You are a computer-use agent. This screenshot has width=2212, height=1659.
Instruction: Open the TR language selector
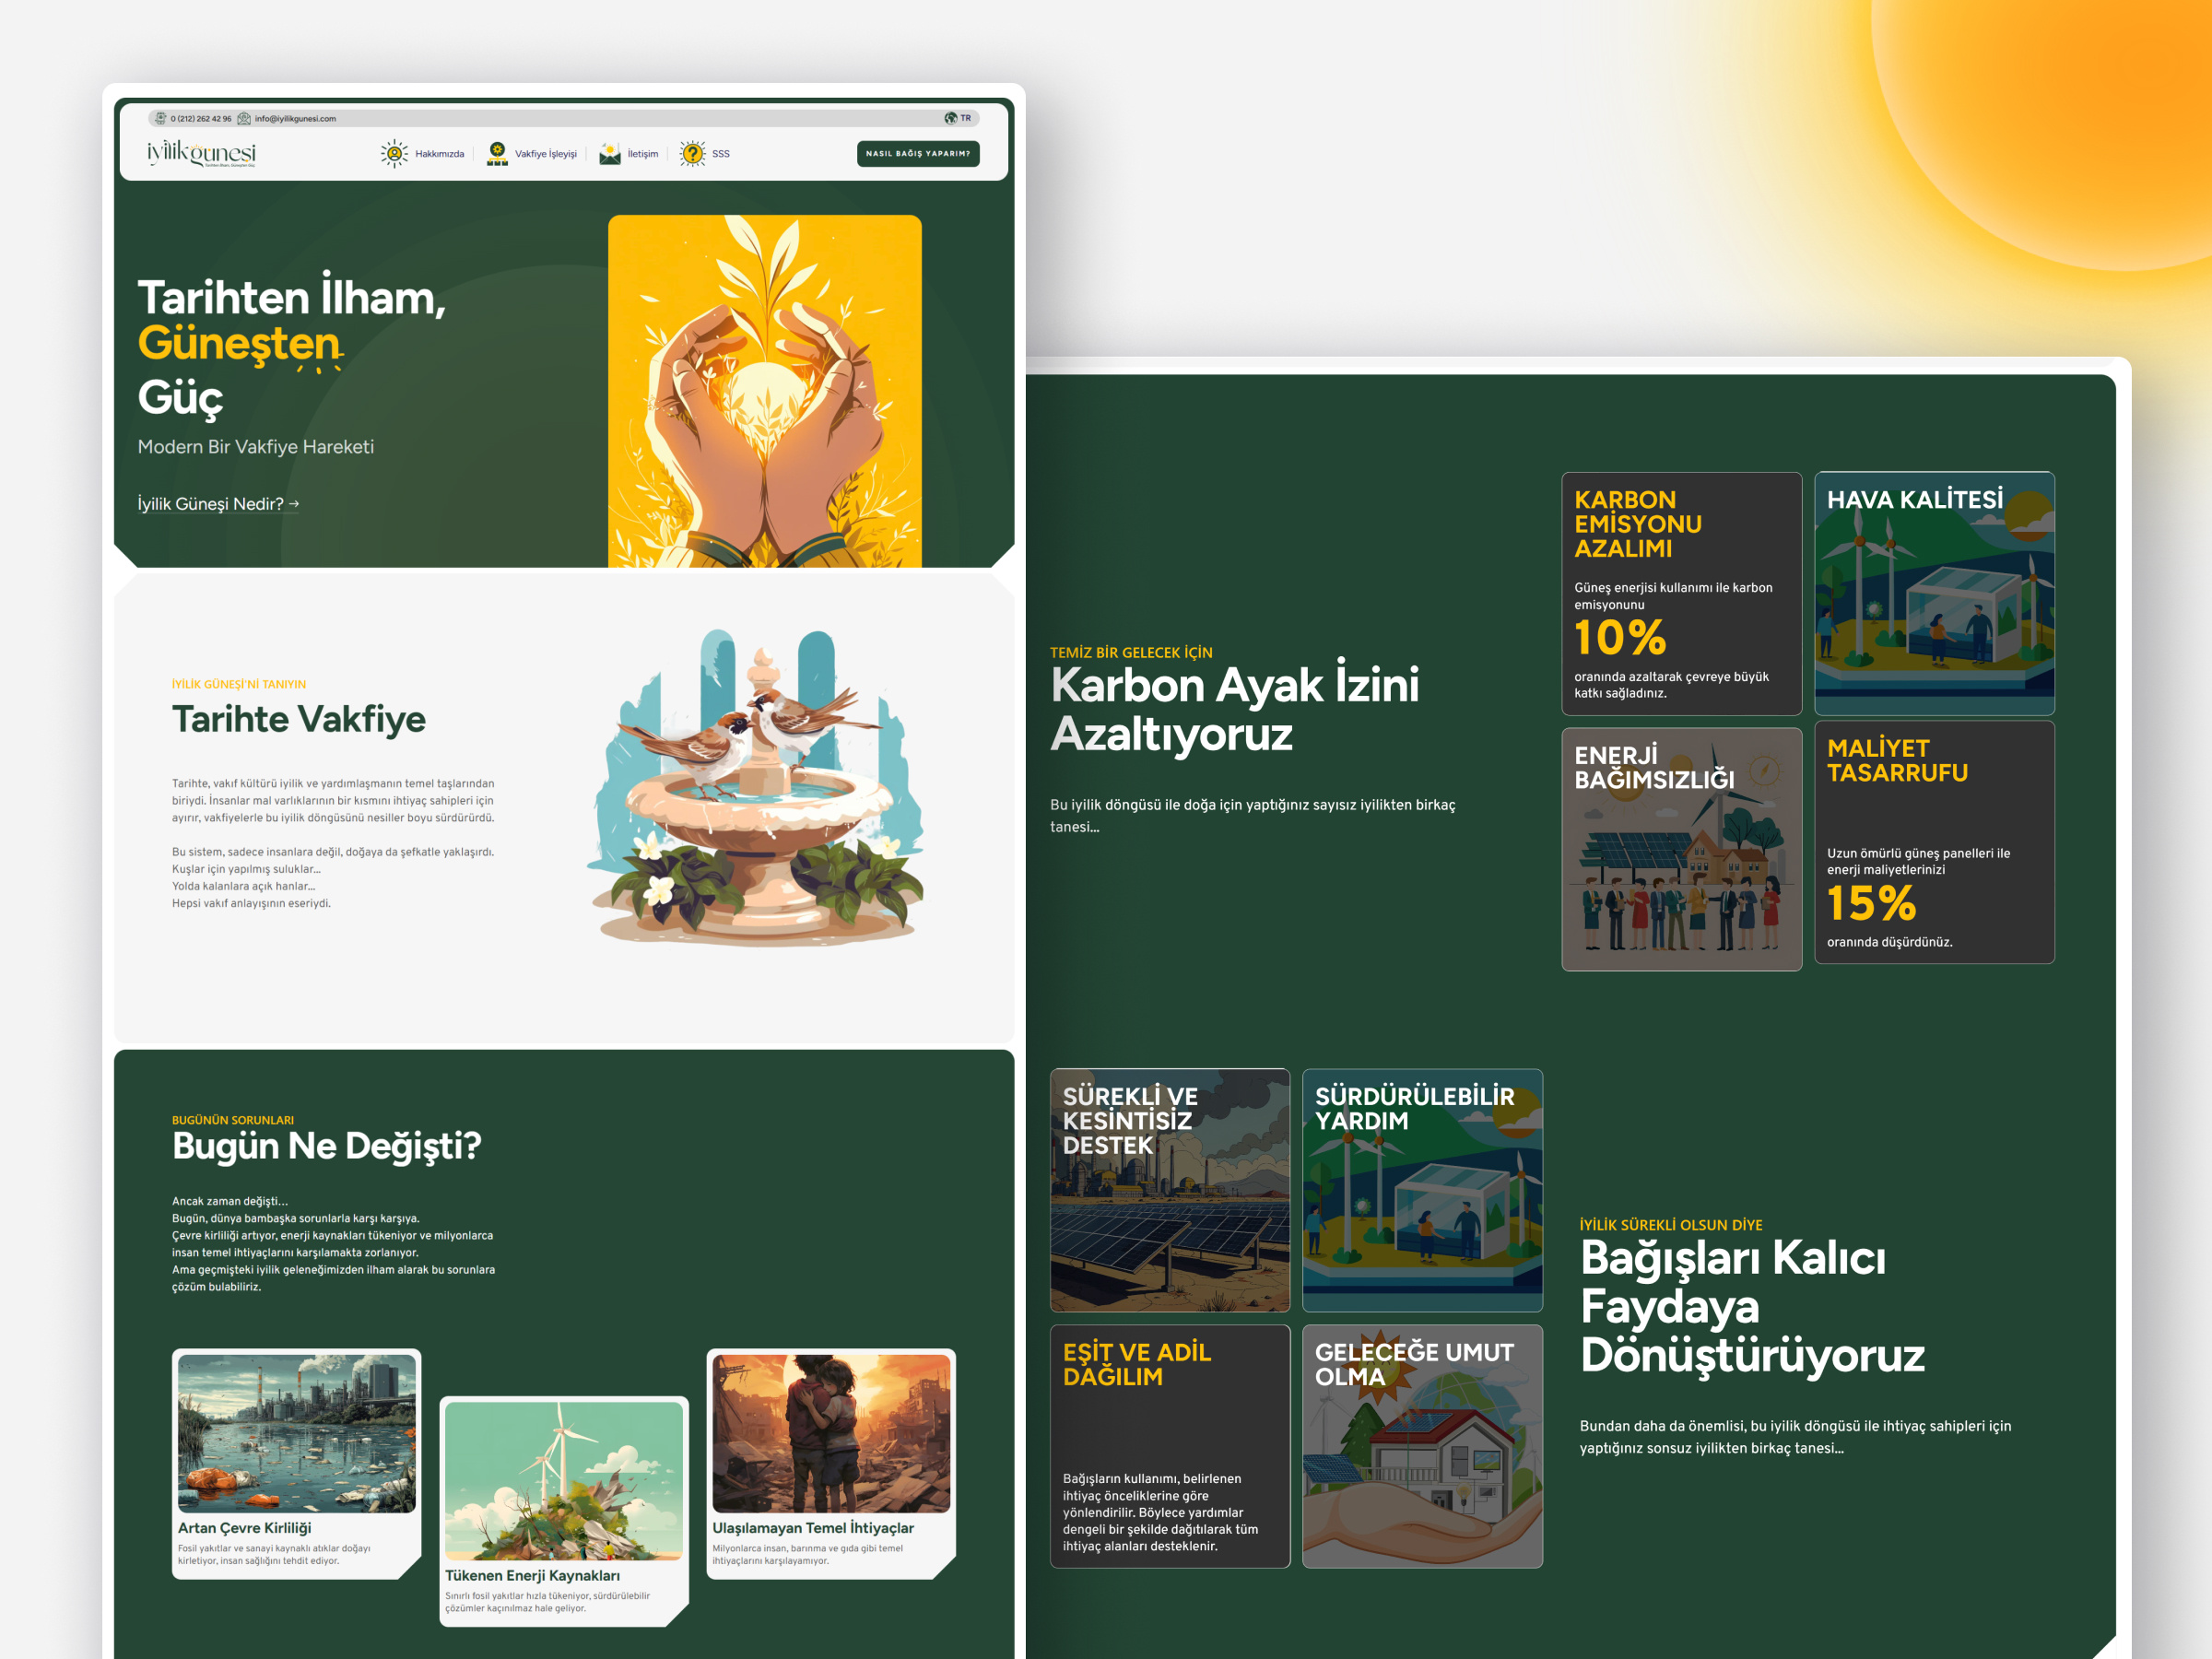point(965,118)
